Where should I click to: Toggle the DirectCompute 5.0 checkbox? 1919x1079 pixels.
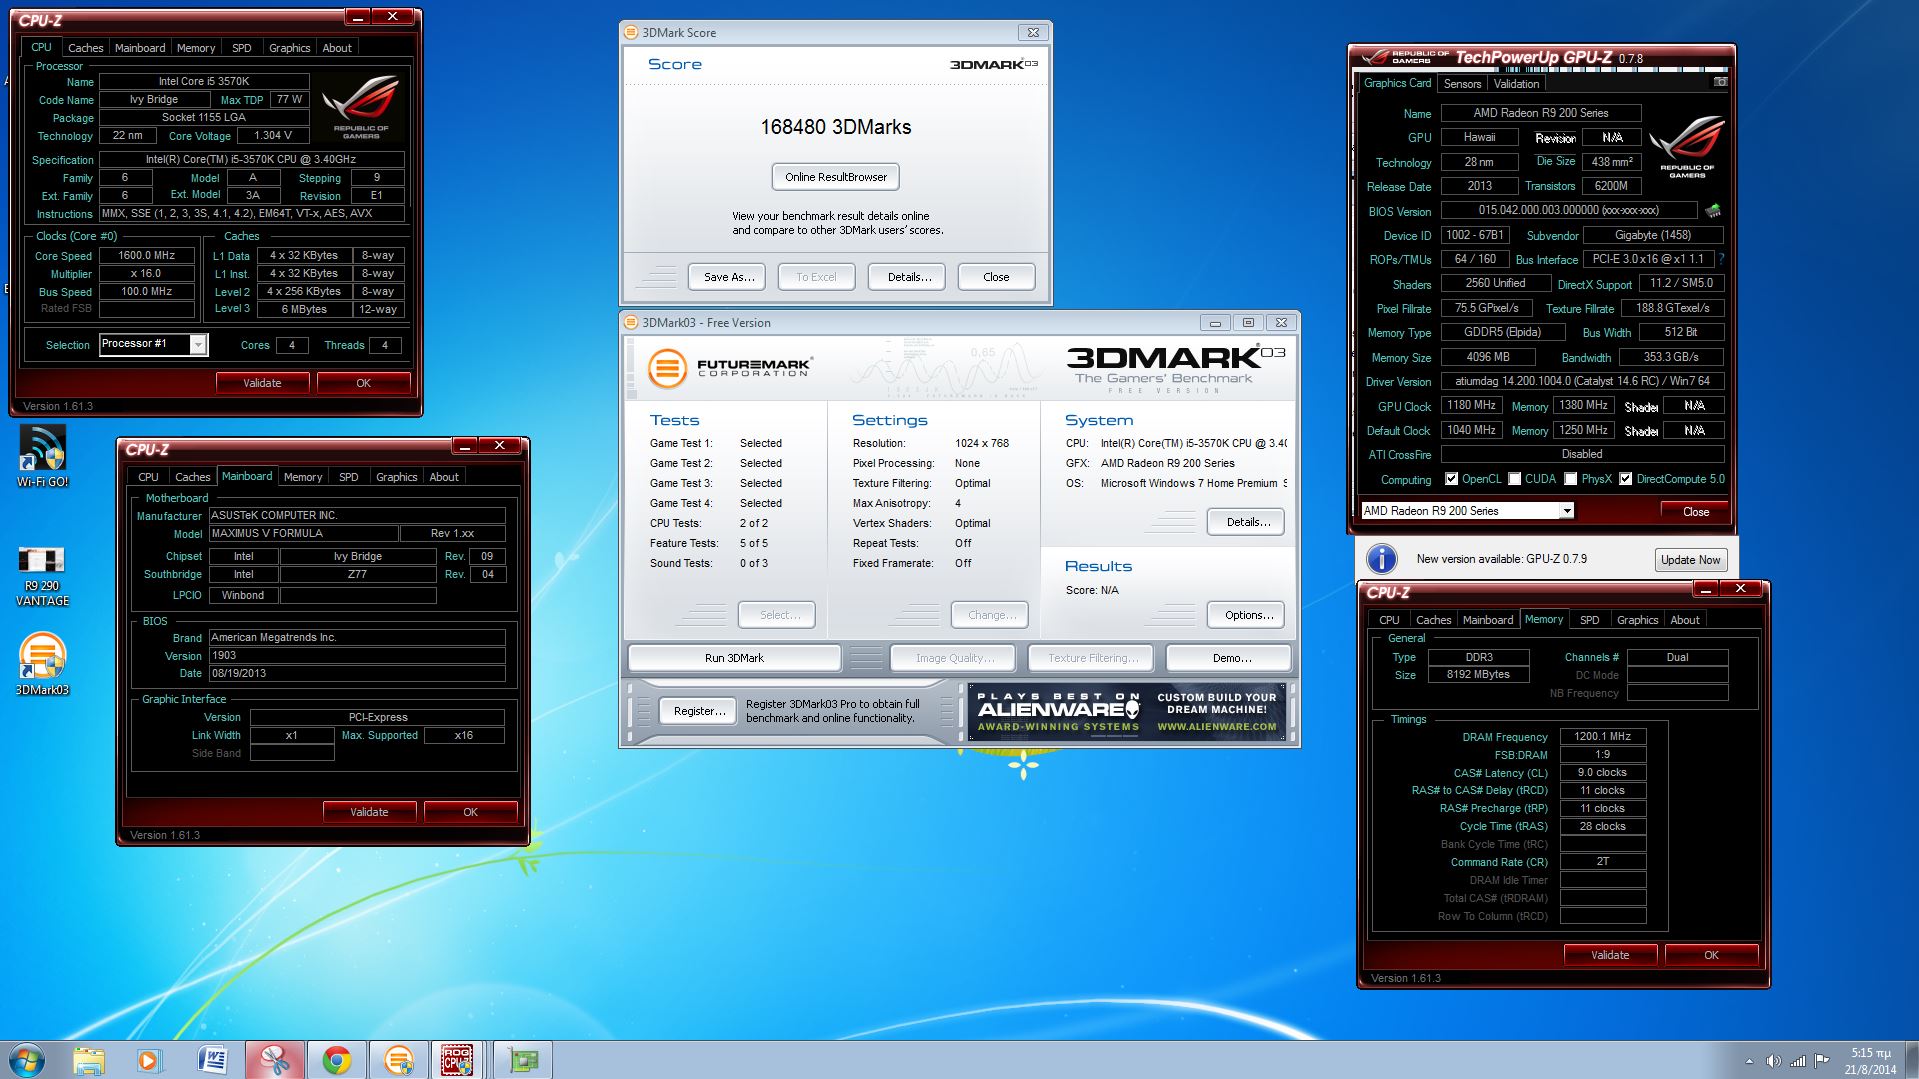pos(1625,479)
